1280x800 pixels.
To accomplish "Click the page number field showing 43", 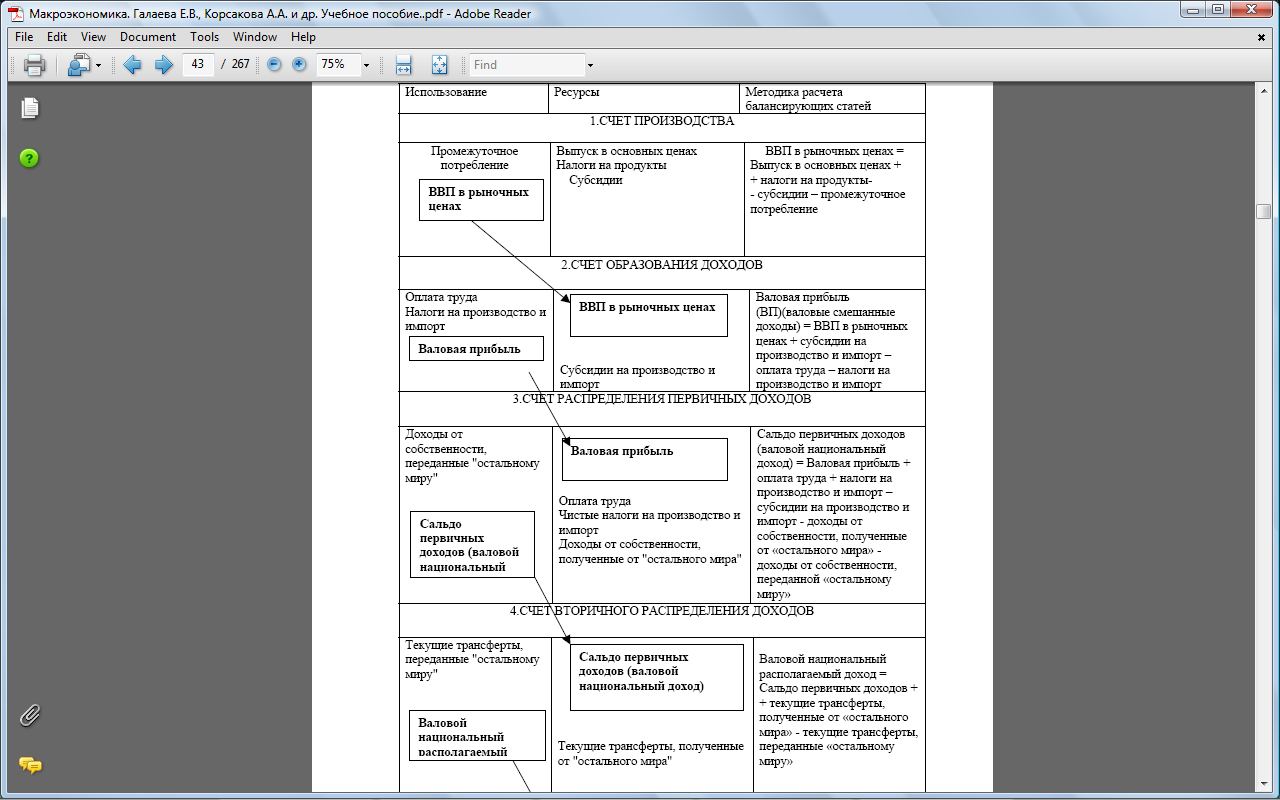I will pos(198,64).
